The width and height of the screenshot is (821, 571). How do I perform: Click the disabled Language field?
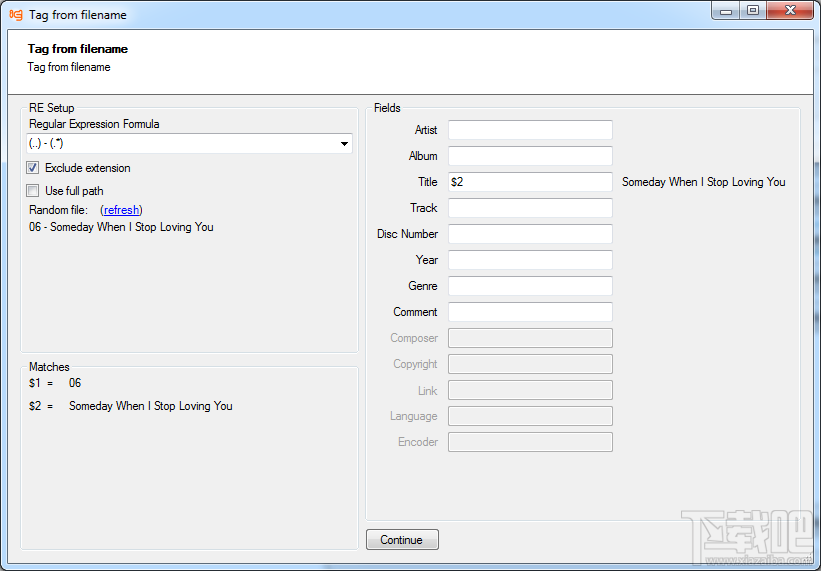(x=530, y=416)
